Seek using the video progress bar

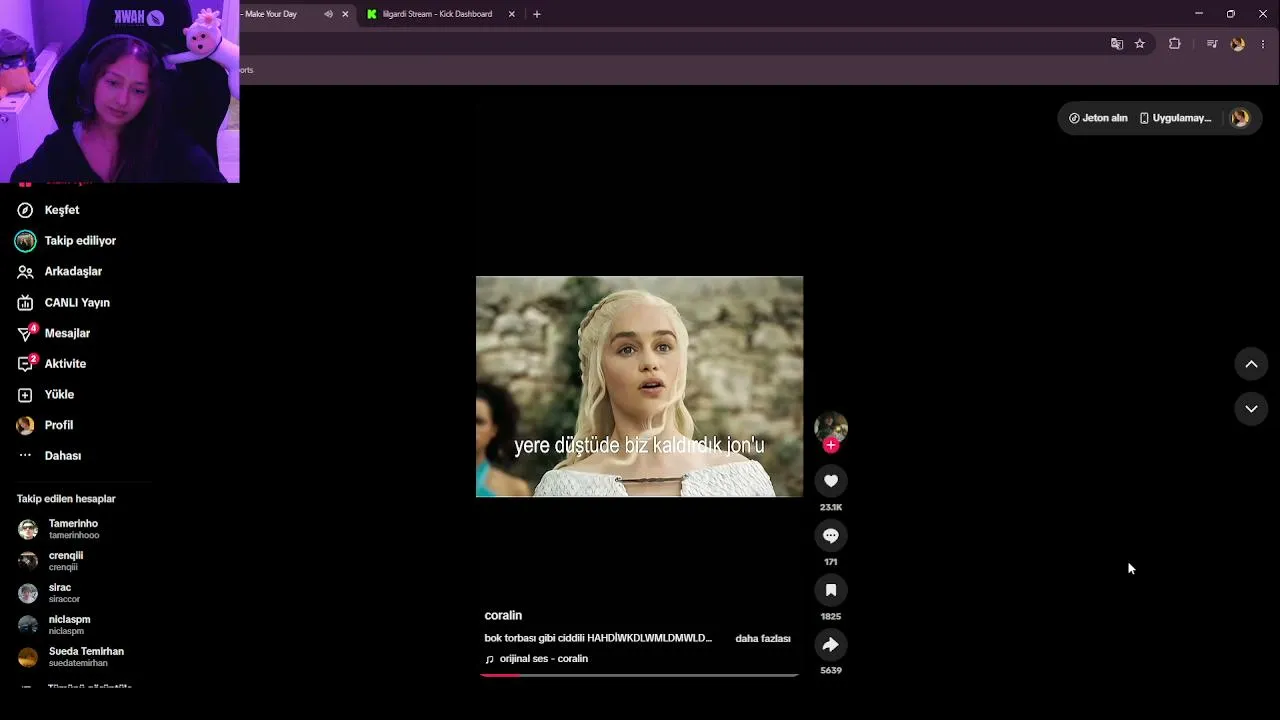(640, 675)
